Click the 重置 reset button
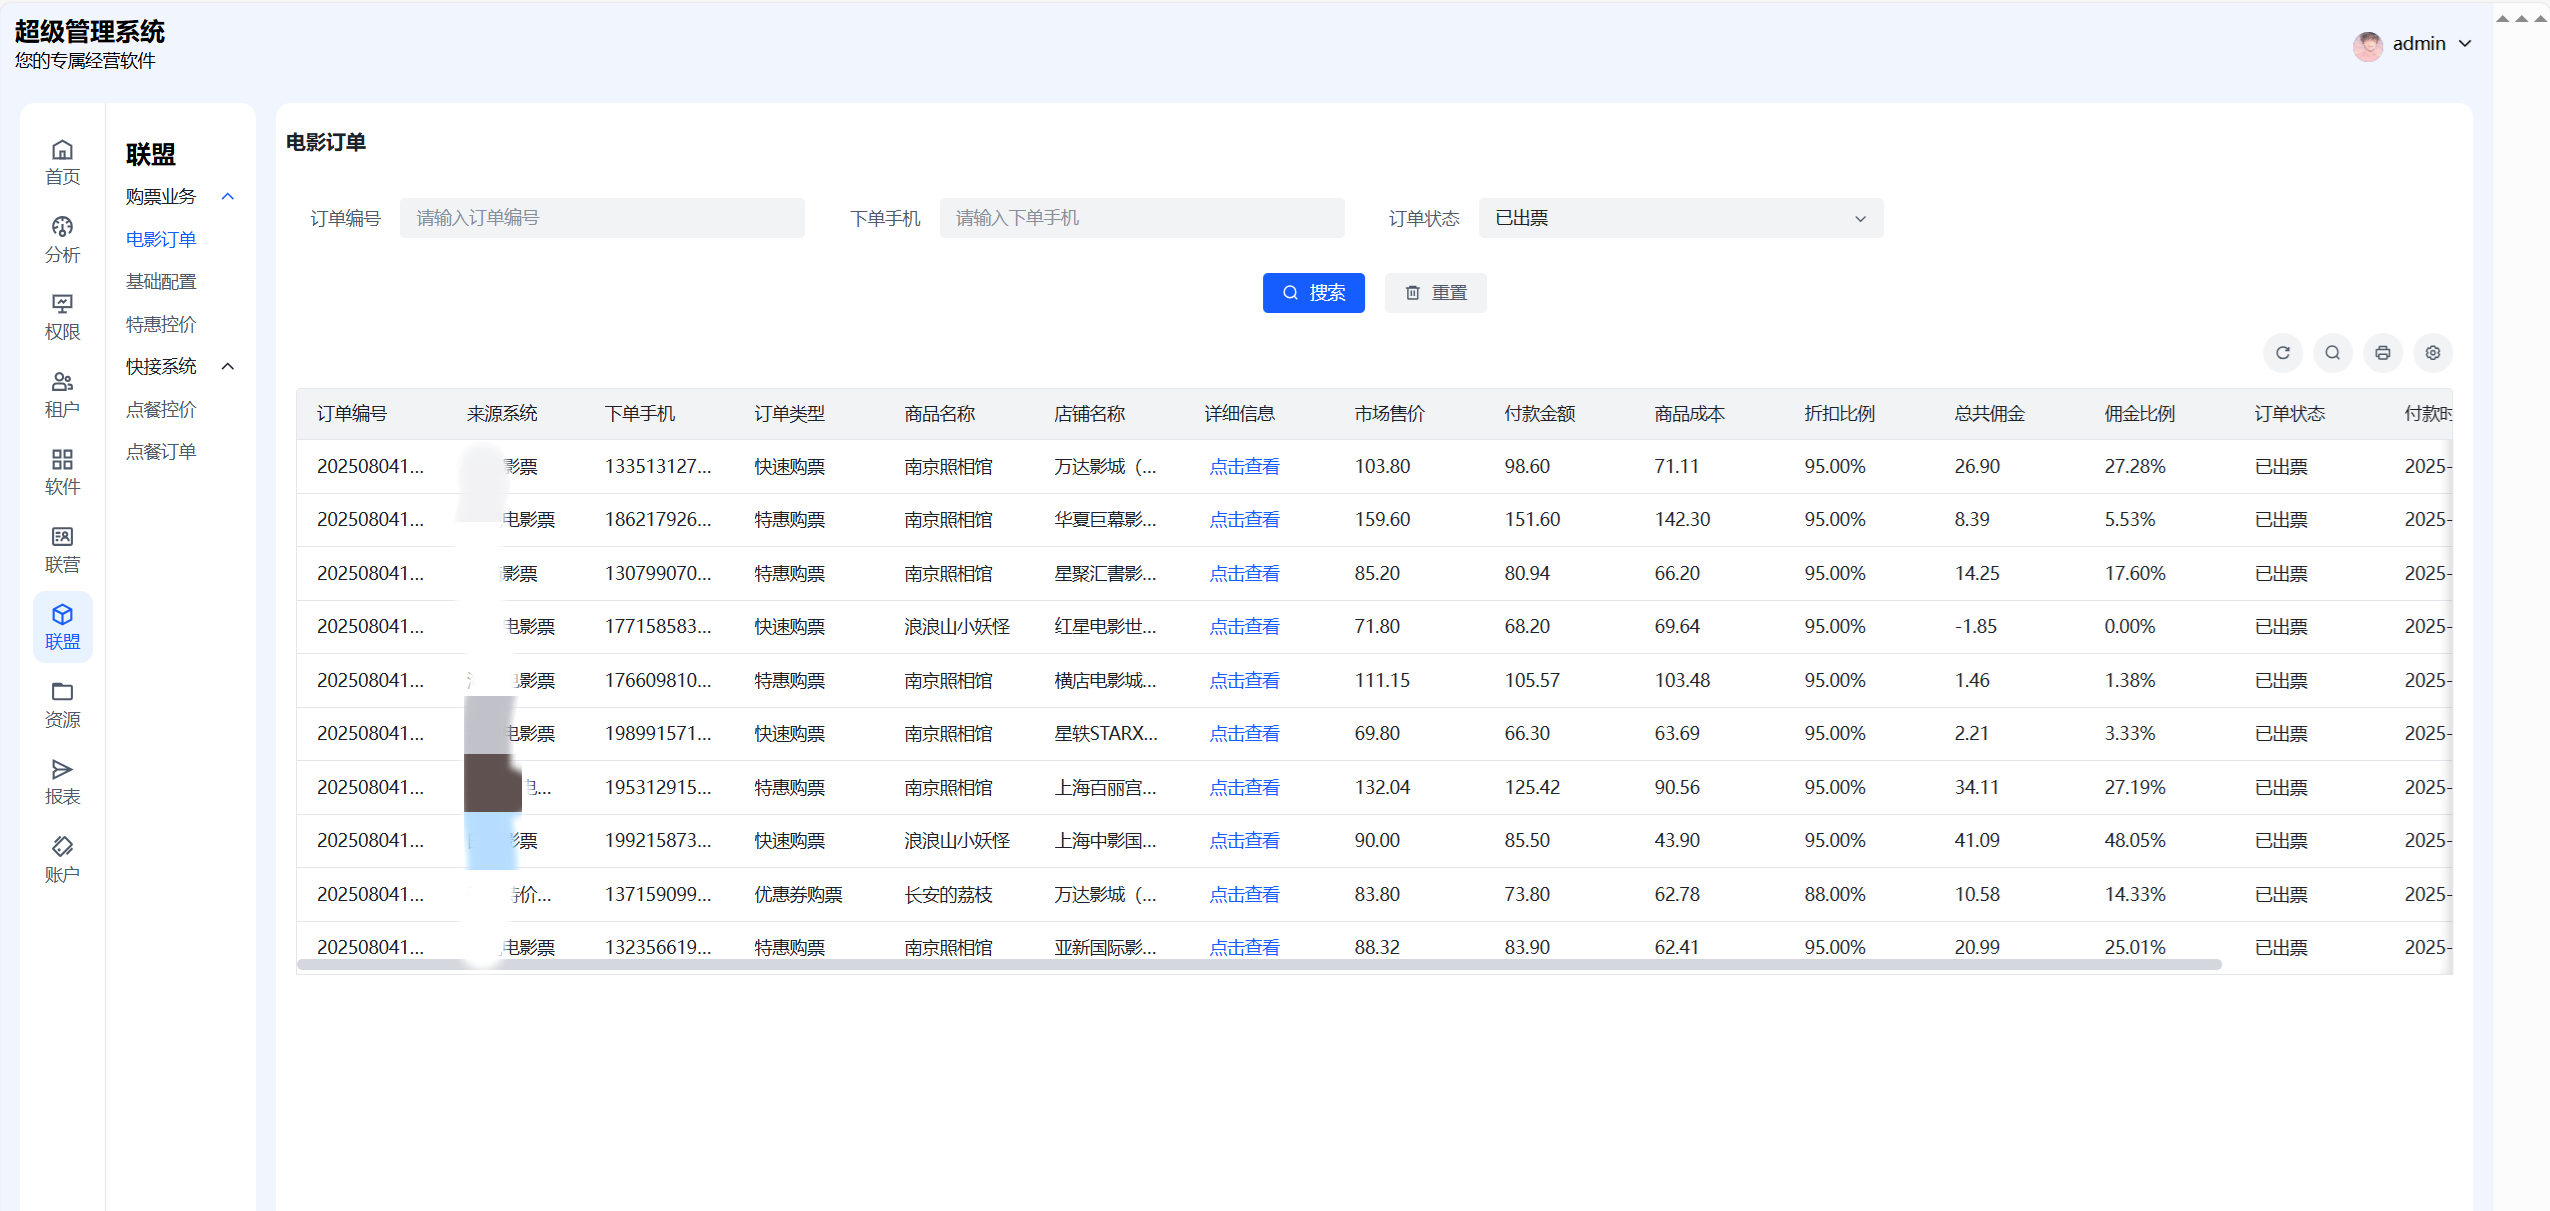The height and width of the screenshot is (1211, 2550). [1436, 293]
